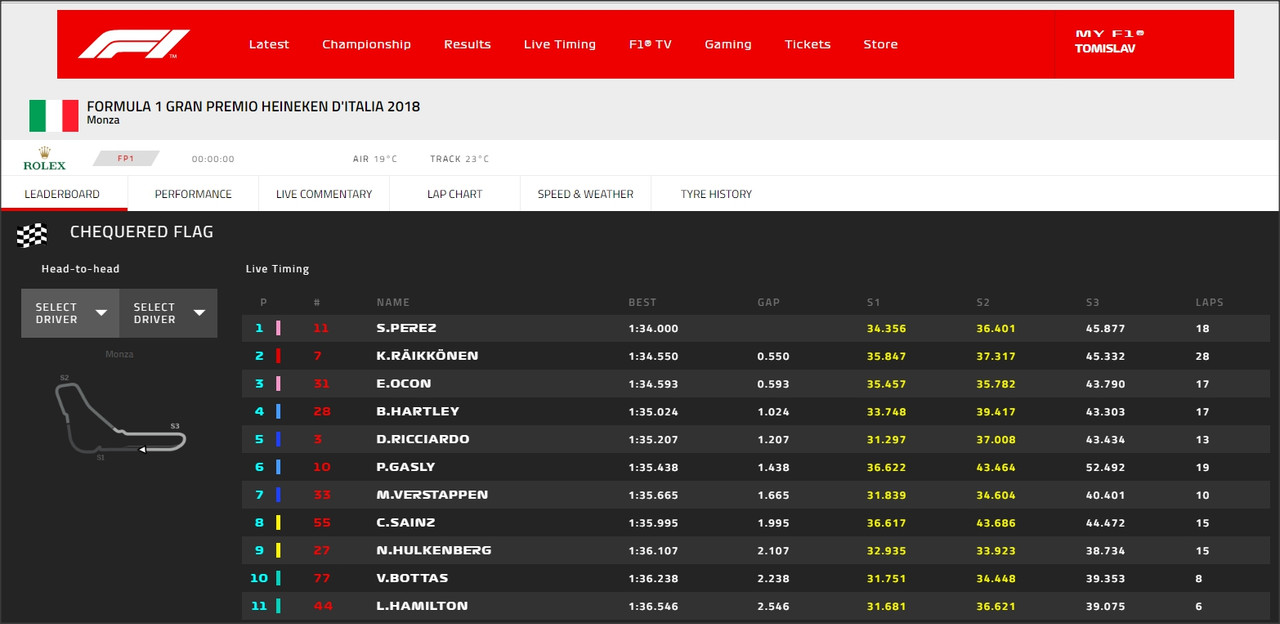Click car number 33

tap(322, 495)
